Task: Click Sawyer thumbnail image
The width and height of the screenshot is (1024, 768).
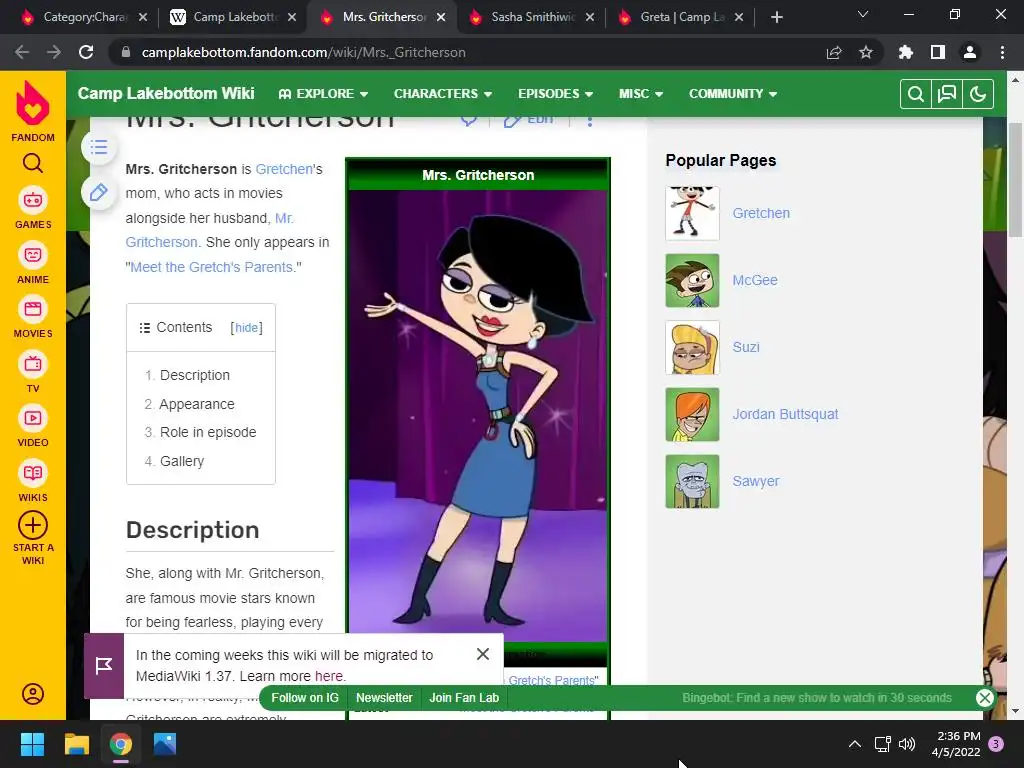Action: [x=692, y=481]
